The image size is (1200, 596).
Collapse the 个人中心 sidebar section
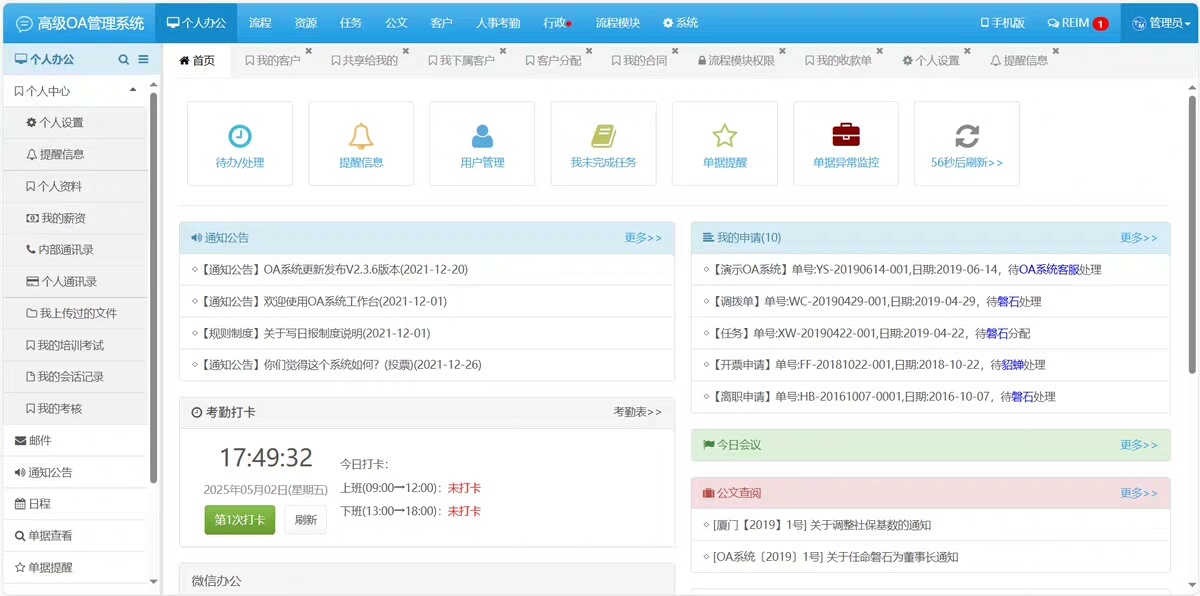tap(133, 91)
